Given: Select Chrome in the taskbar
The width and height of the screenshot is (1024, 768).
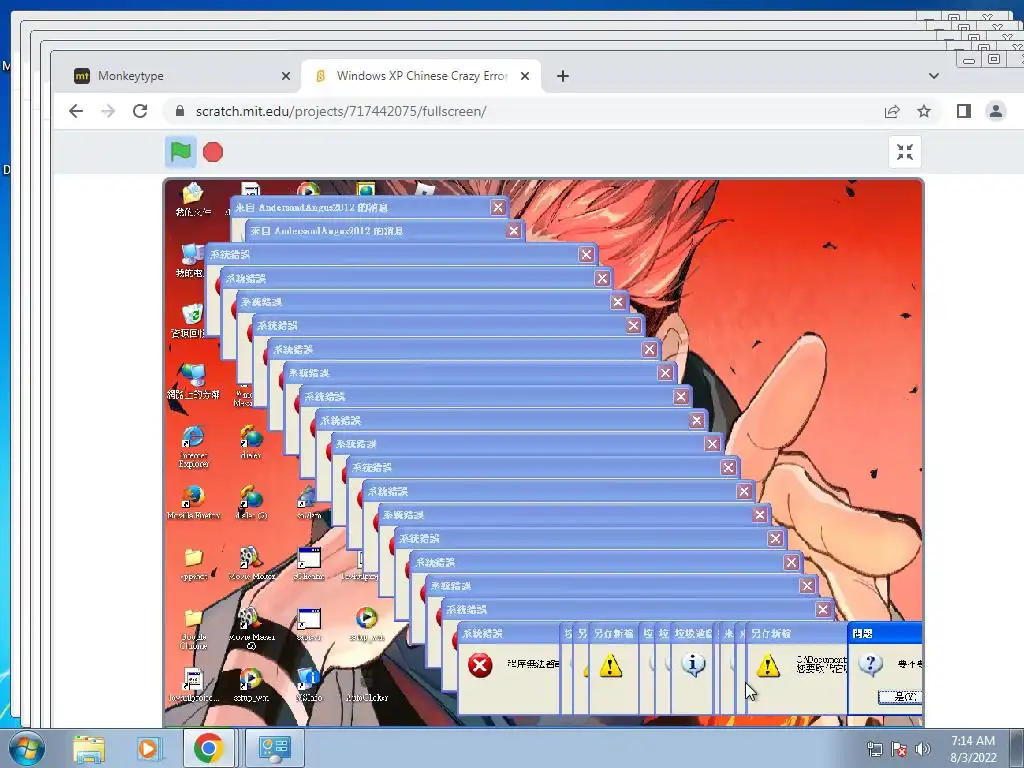Looking at the screenshot, I should coord(208,748).
